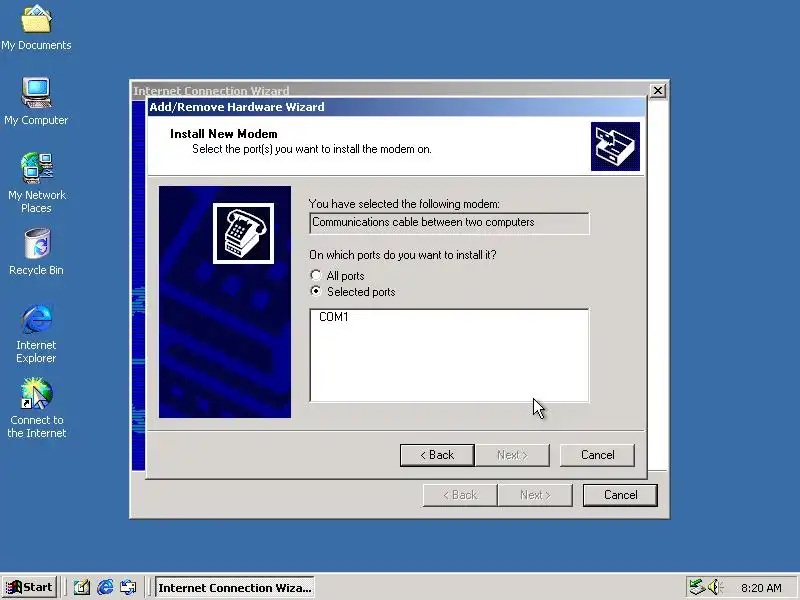The image size is (800, 600).
Task: Click the Add/Remove Hardware Wizard title bar
Action: (396, 107)
